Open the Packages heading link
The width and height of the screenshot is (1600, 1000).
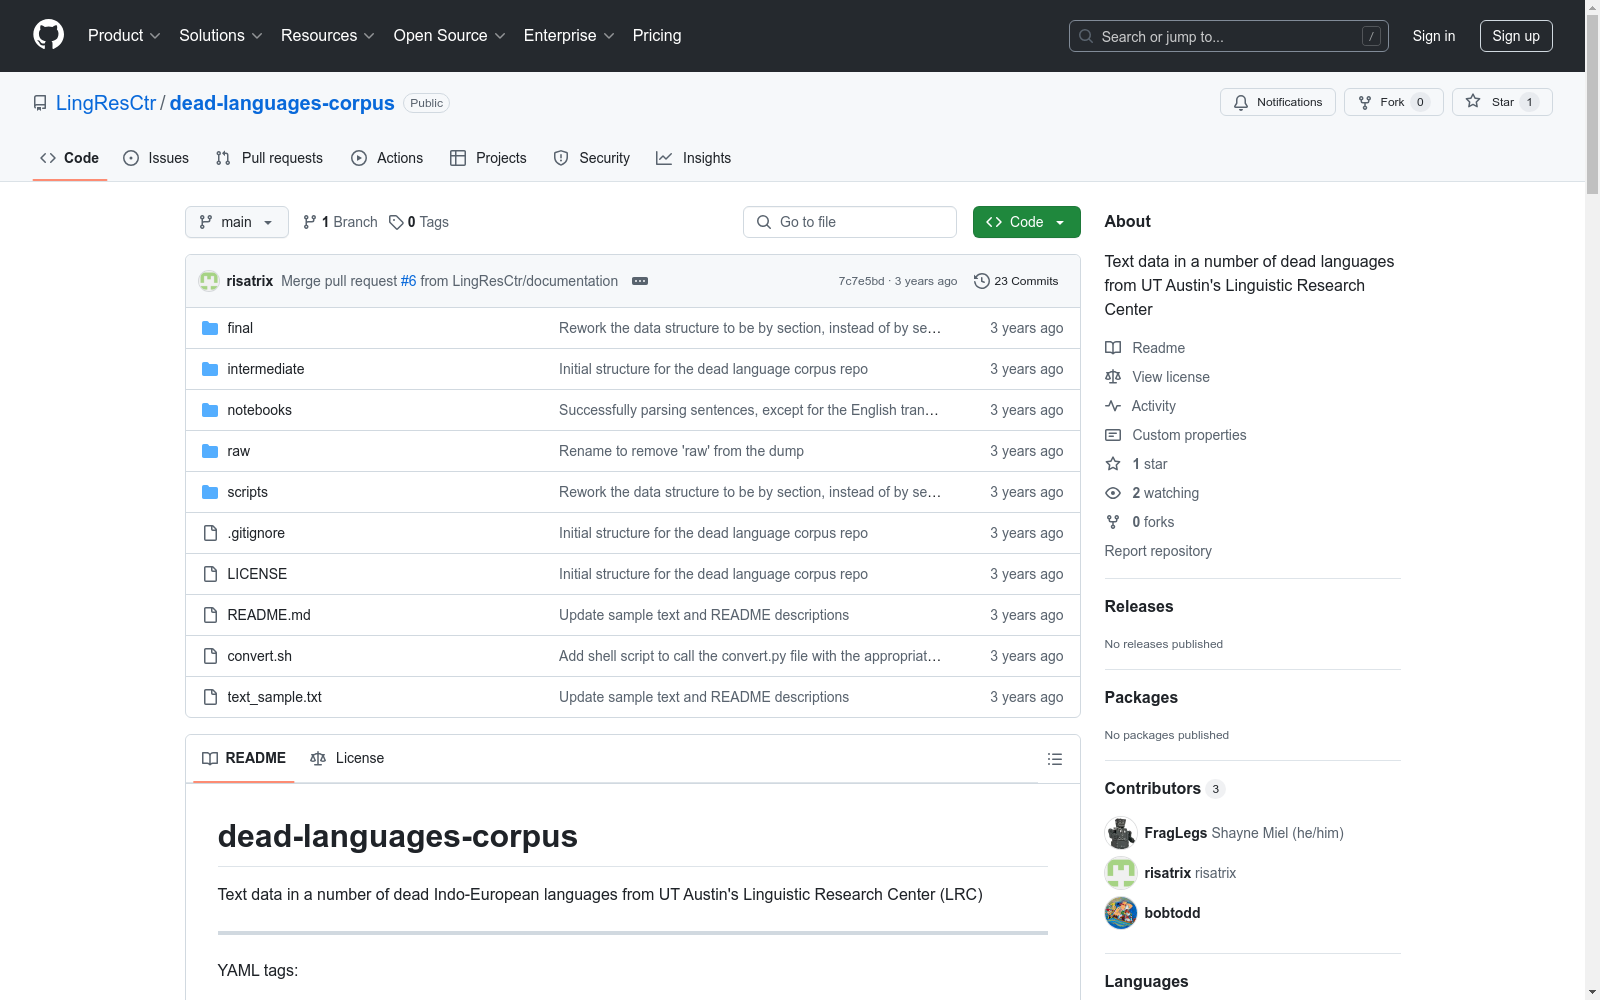pos(1141,697)
